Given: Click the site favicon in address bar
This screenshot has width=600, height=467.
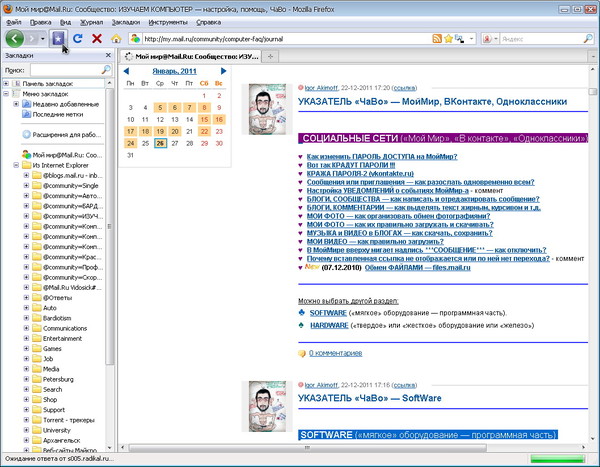Looking at the screenshot, I should click(135, 38).
